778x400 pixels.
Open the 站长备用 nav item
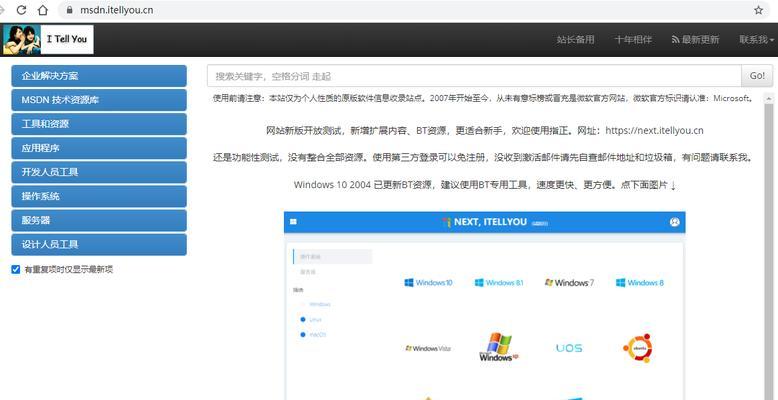pyautogui.click(x=575, y=40)
